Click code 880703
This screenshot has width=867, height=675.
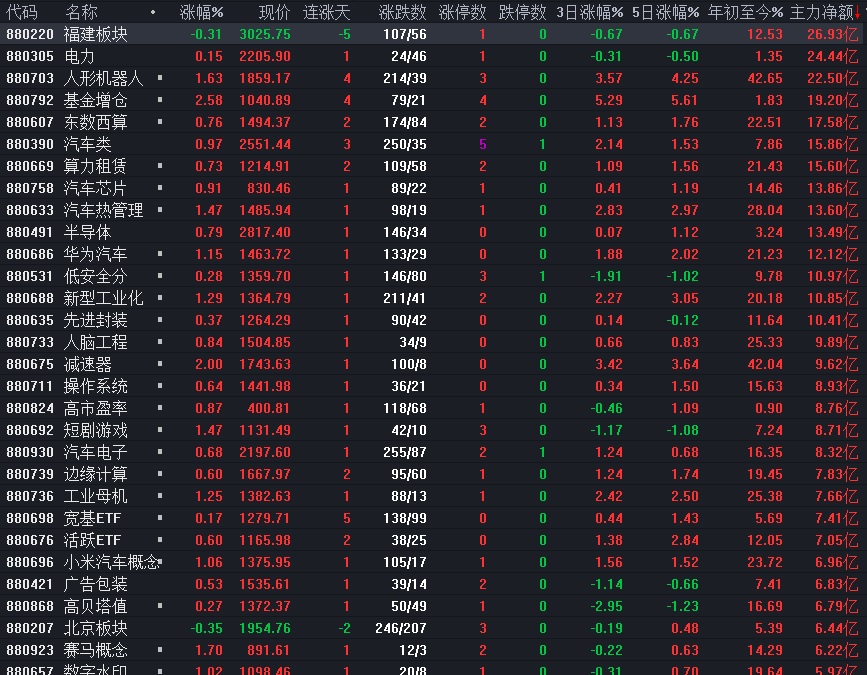click(30, 79)
